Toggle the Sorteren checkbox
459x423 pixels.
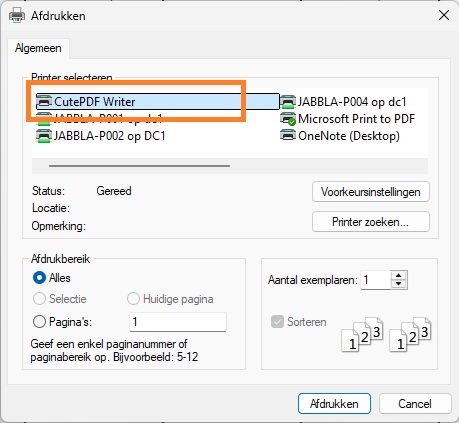click(x=277, y=322)
